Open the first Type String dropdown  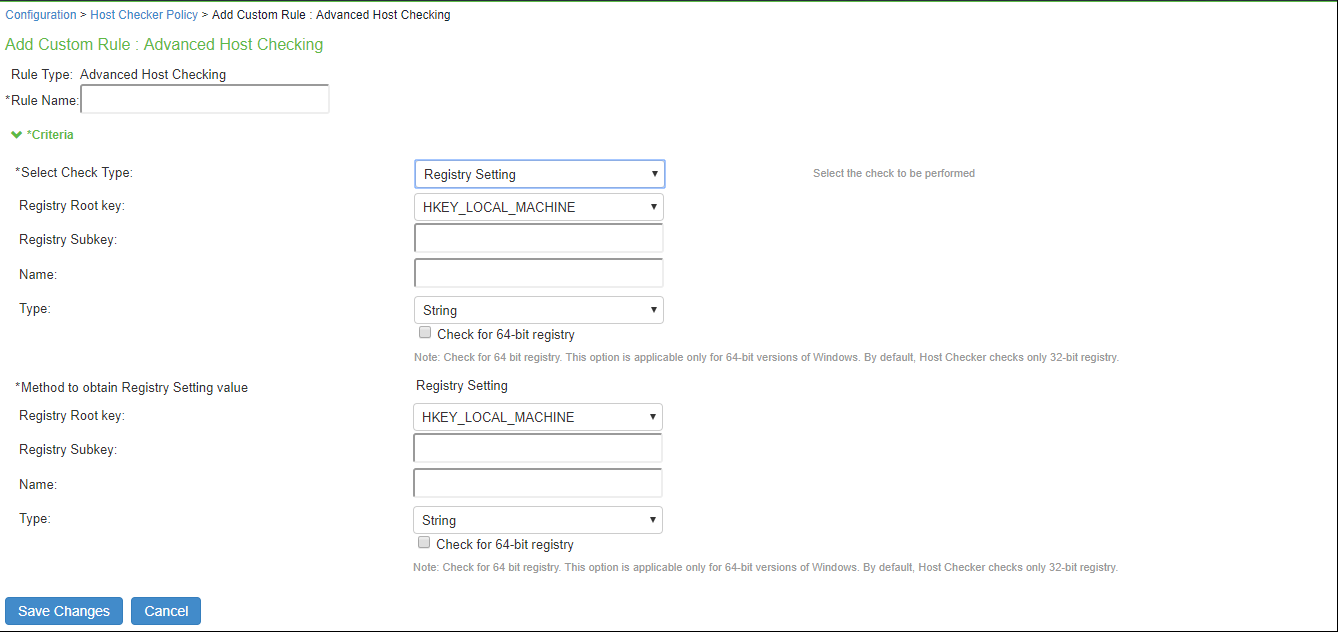(x=539, y=310)
